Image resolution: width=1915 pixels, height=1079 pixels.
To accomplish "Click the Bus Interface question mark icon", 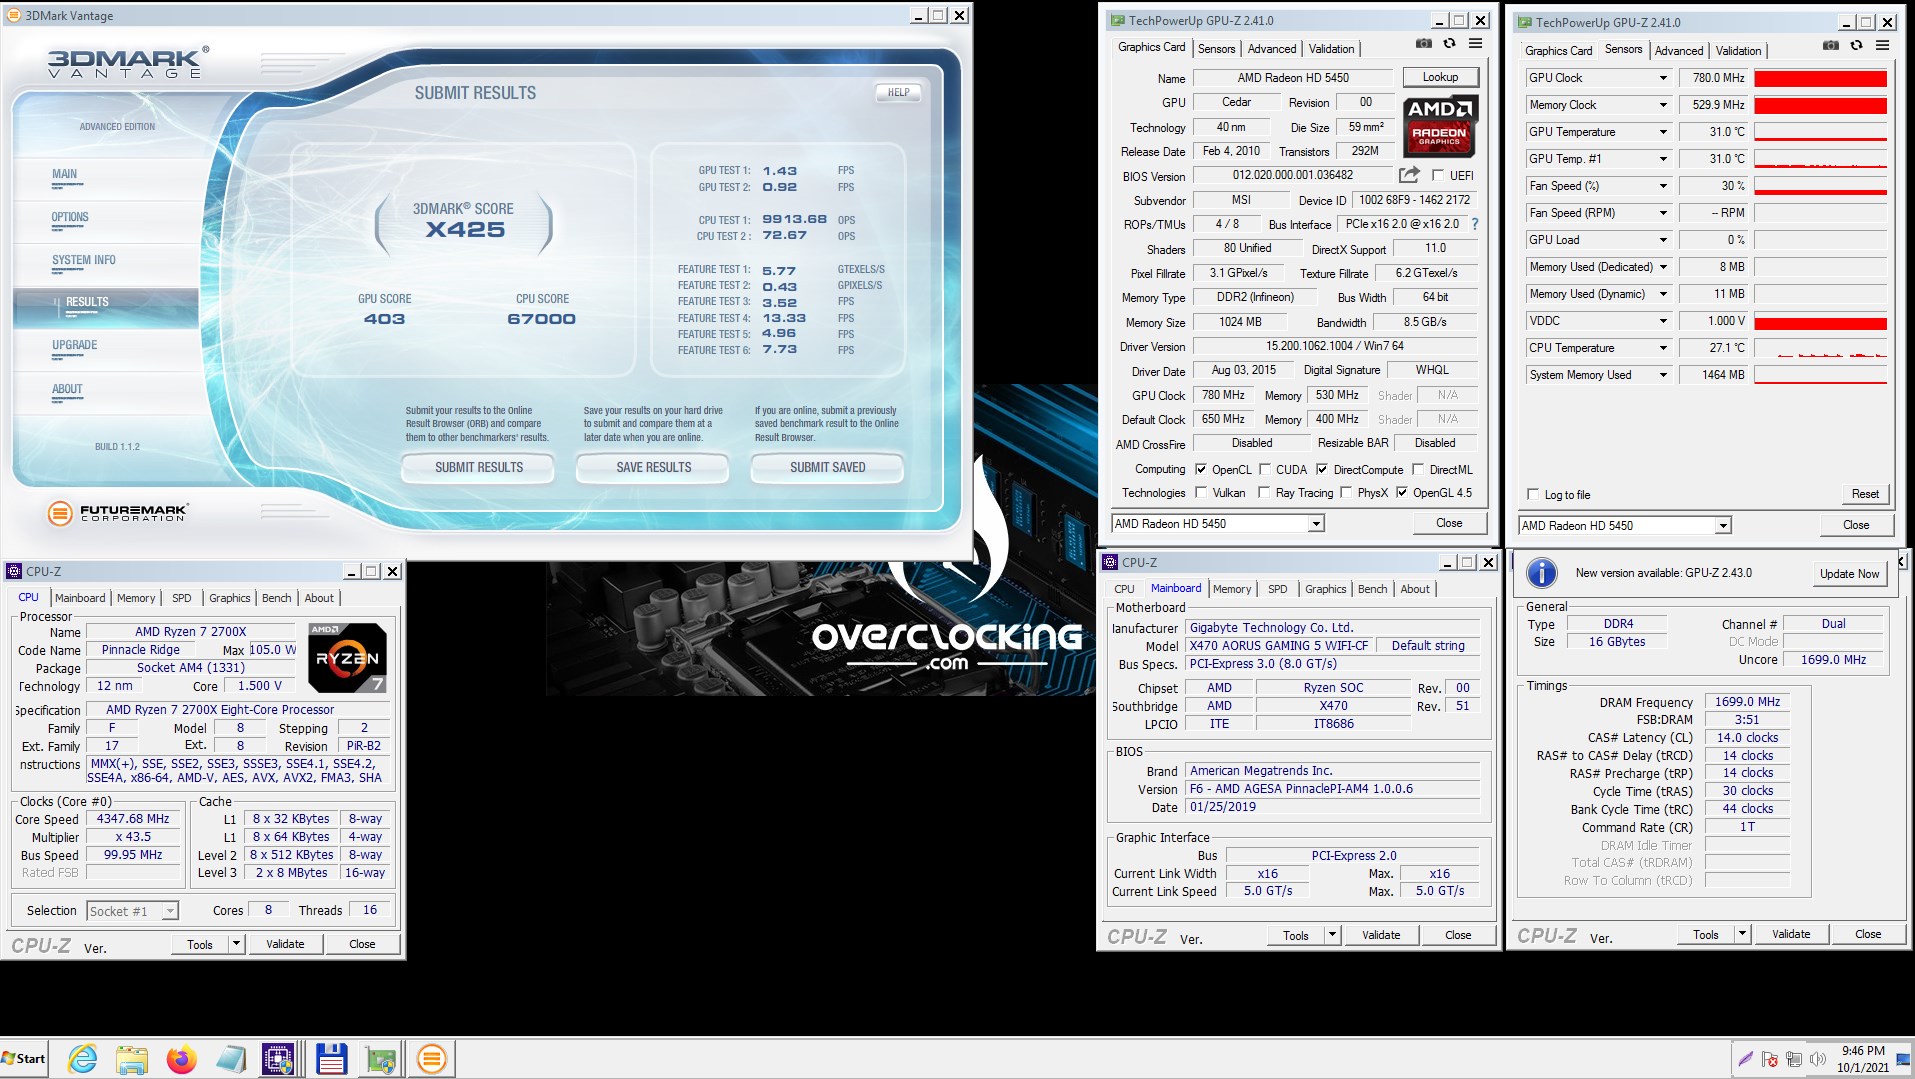I will pyautogui.click(x=1475, y=224).
